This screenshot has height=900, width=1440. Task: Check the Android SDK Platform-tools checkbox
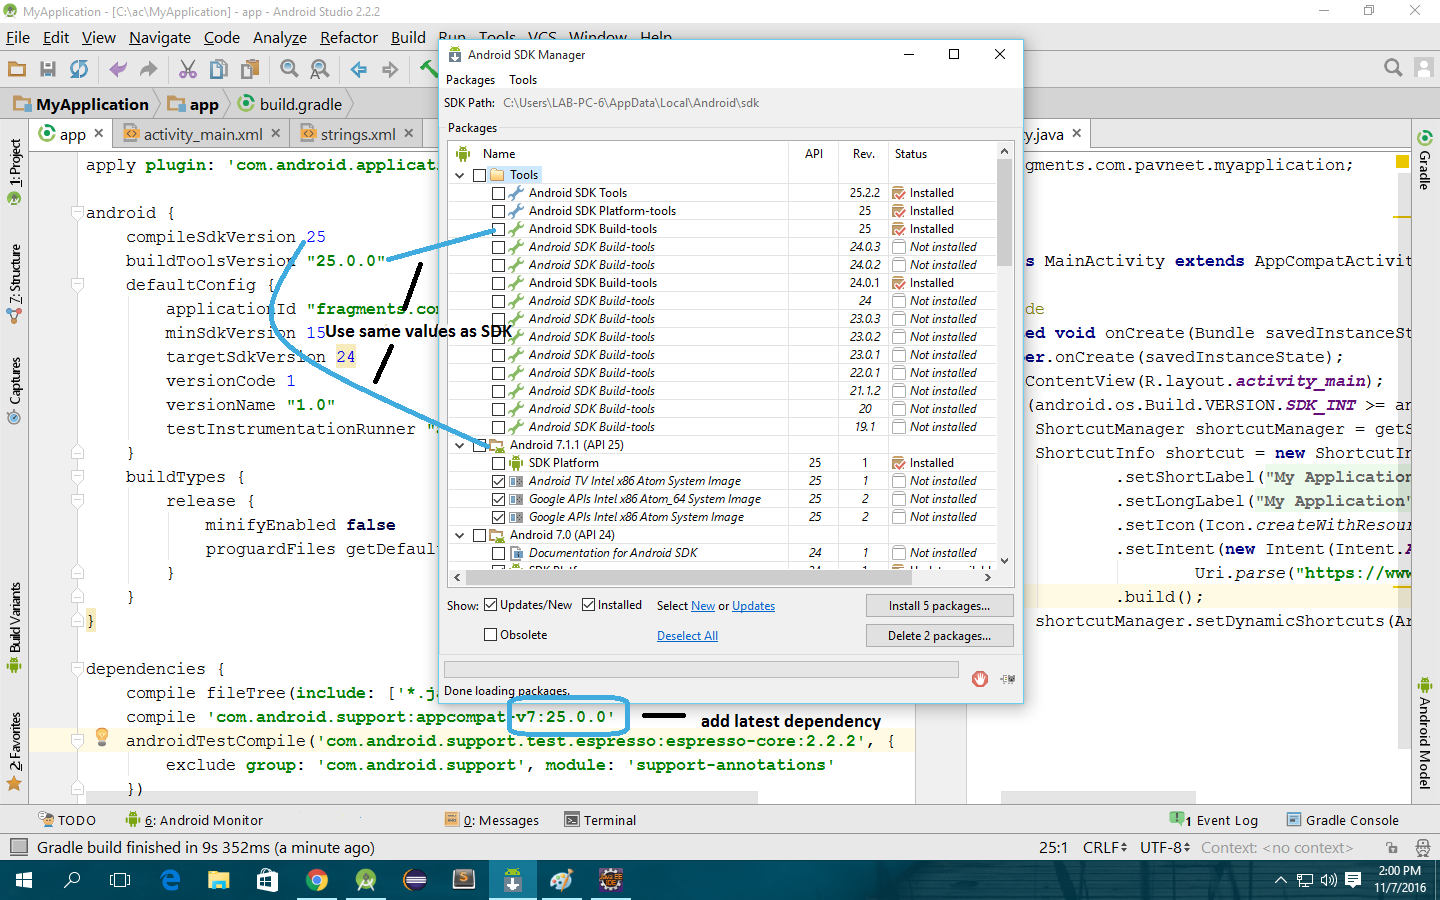pos(499,211)
